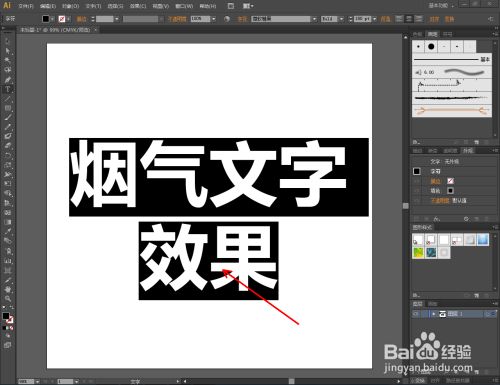Open the fill color dropdown arrow
Viewport: 500px width, 385px height.
point(52,19)
